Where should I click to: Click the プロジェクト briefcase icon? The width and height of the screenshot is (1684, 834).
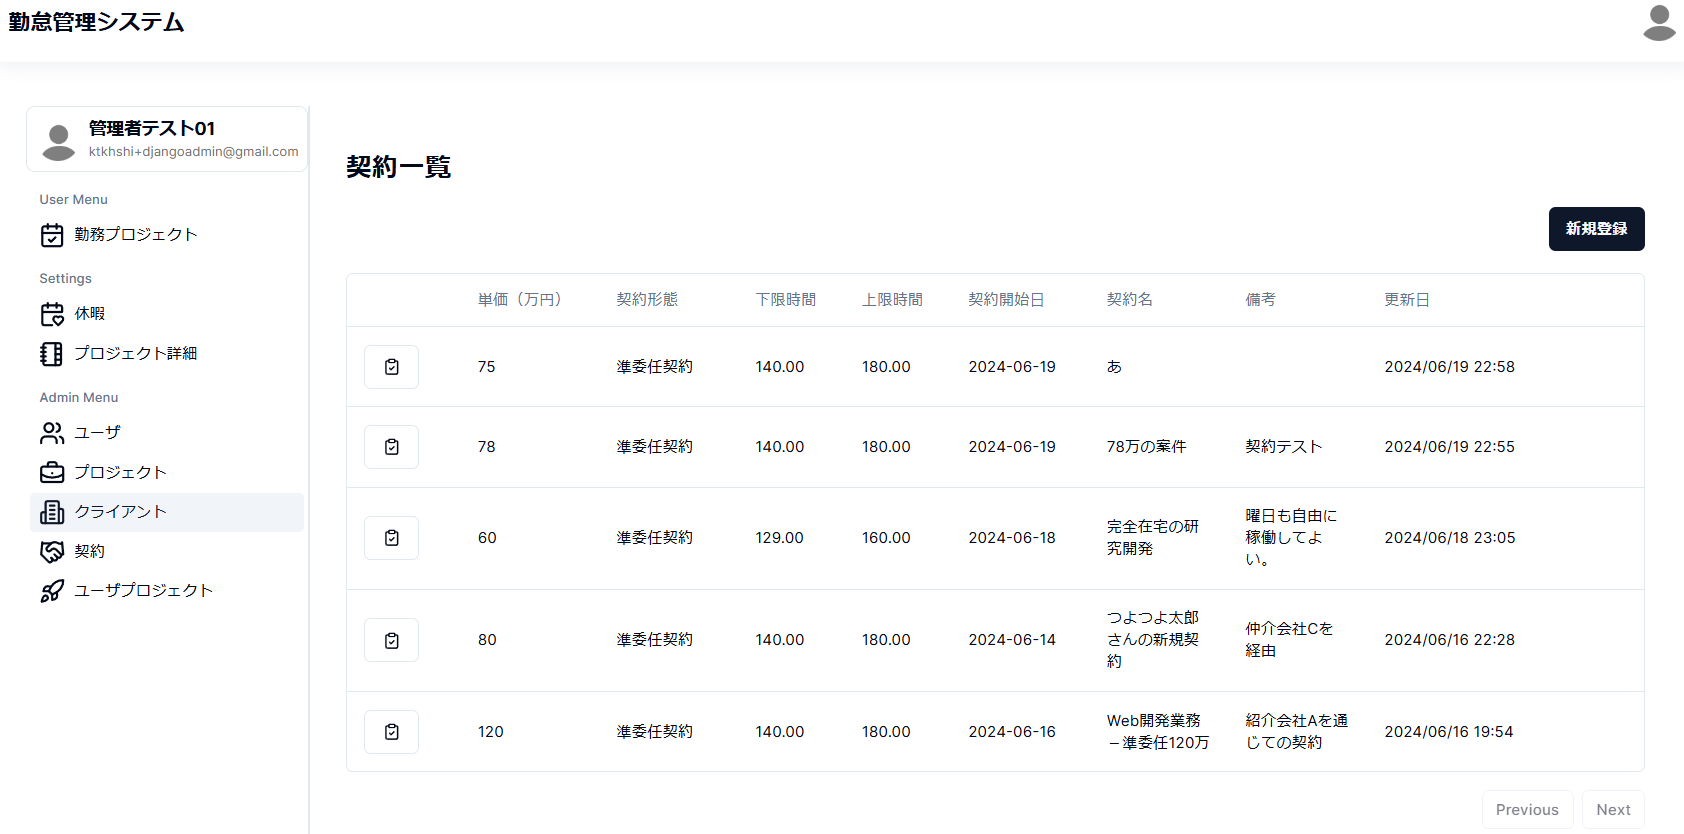52,472
